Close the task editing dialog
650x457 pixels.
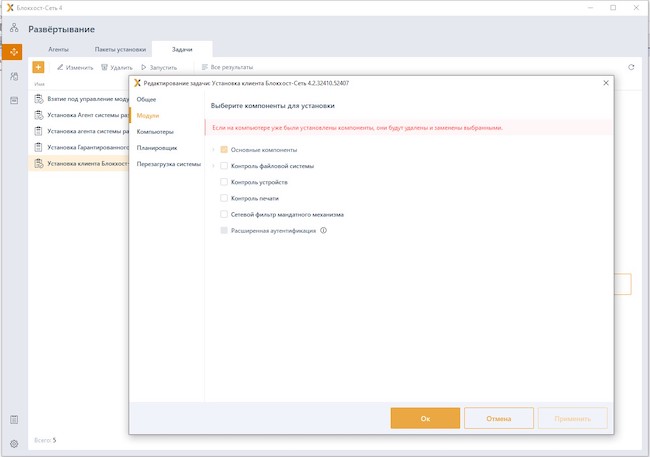coord(606,83)
